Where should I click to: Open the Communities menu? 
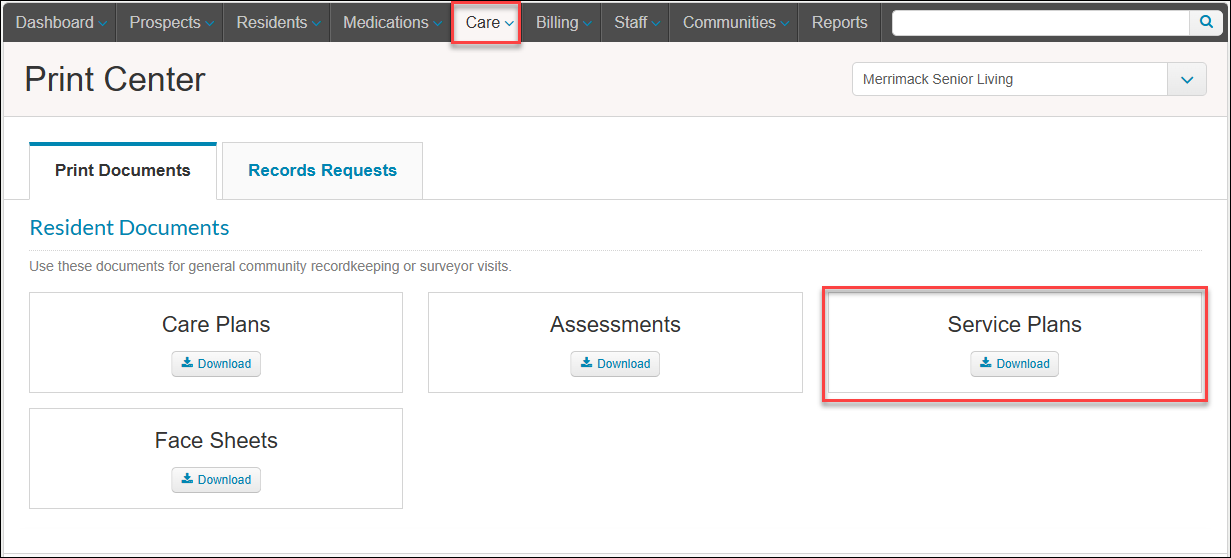tap(734, 22)
